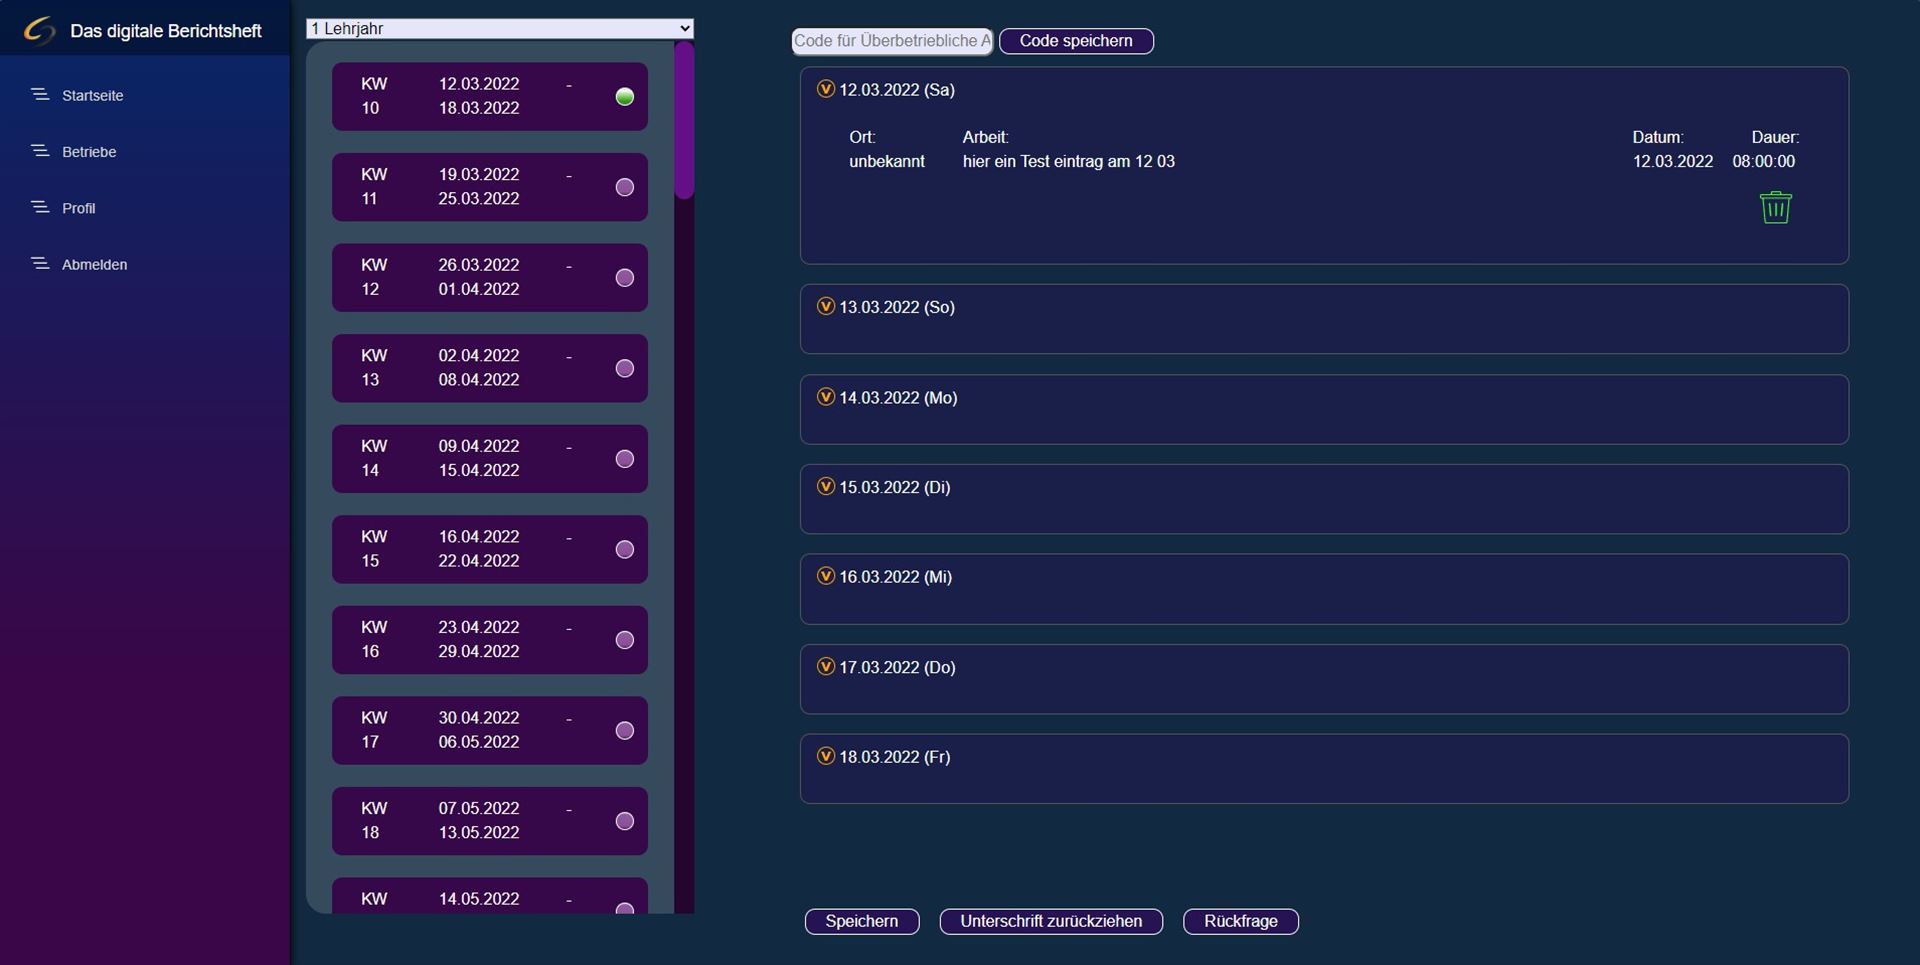Click the Betriebe menu list icon
The height and width of the screenshot is (965, 1920).
(40, 151)
